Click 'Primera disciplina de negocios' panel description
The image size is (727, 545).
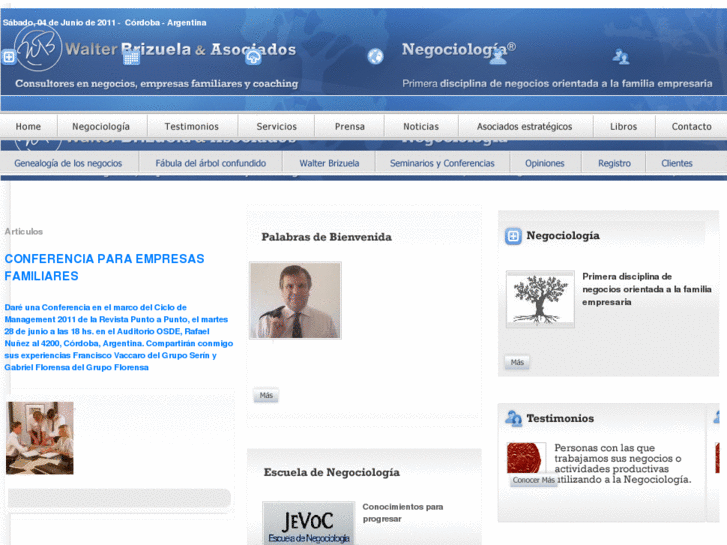[x=647, y=289]
